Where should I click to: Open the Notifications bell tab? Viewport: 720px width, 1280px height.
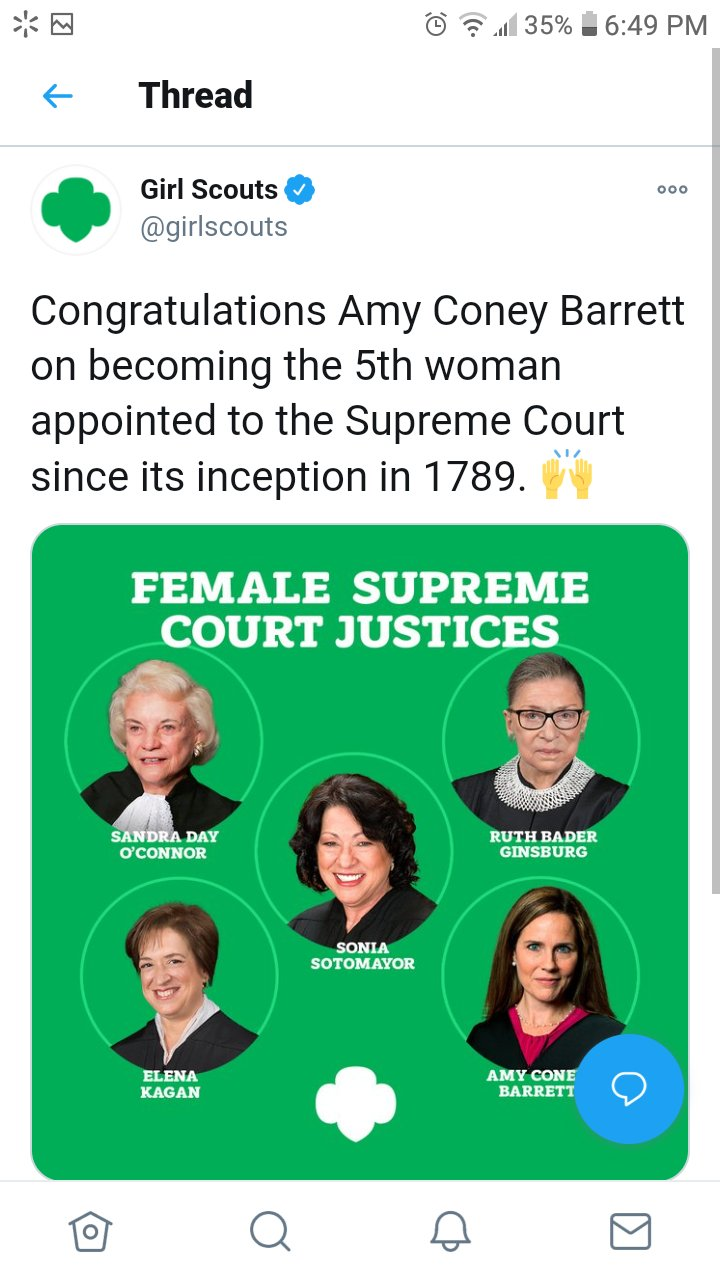pyautogui.click(x=450, y=1231)
